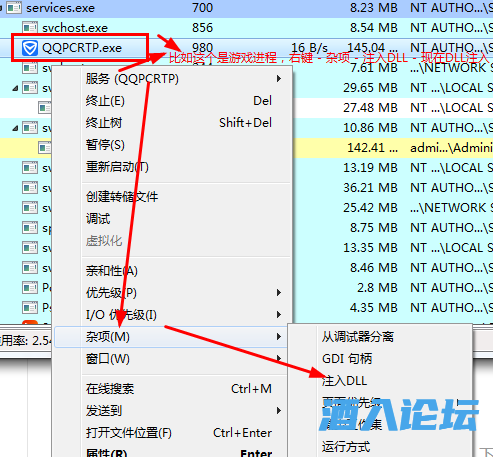The height and width of the screenshot is (457, 493).
Task: Click the admi...\Admini user name cell
Action: coord(451,148)
